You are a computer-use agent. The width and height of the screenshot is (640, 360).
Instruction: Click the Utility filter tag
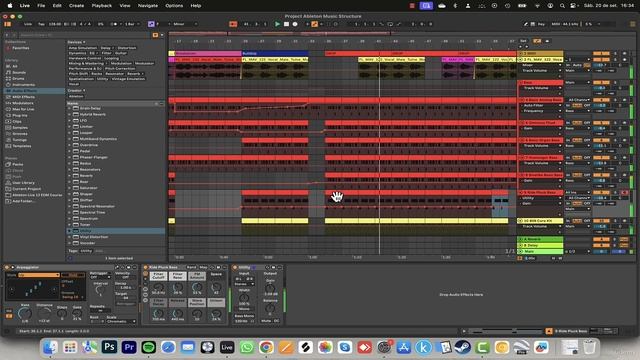(x=102, y=79)
